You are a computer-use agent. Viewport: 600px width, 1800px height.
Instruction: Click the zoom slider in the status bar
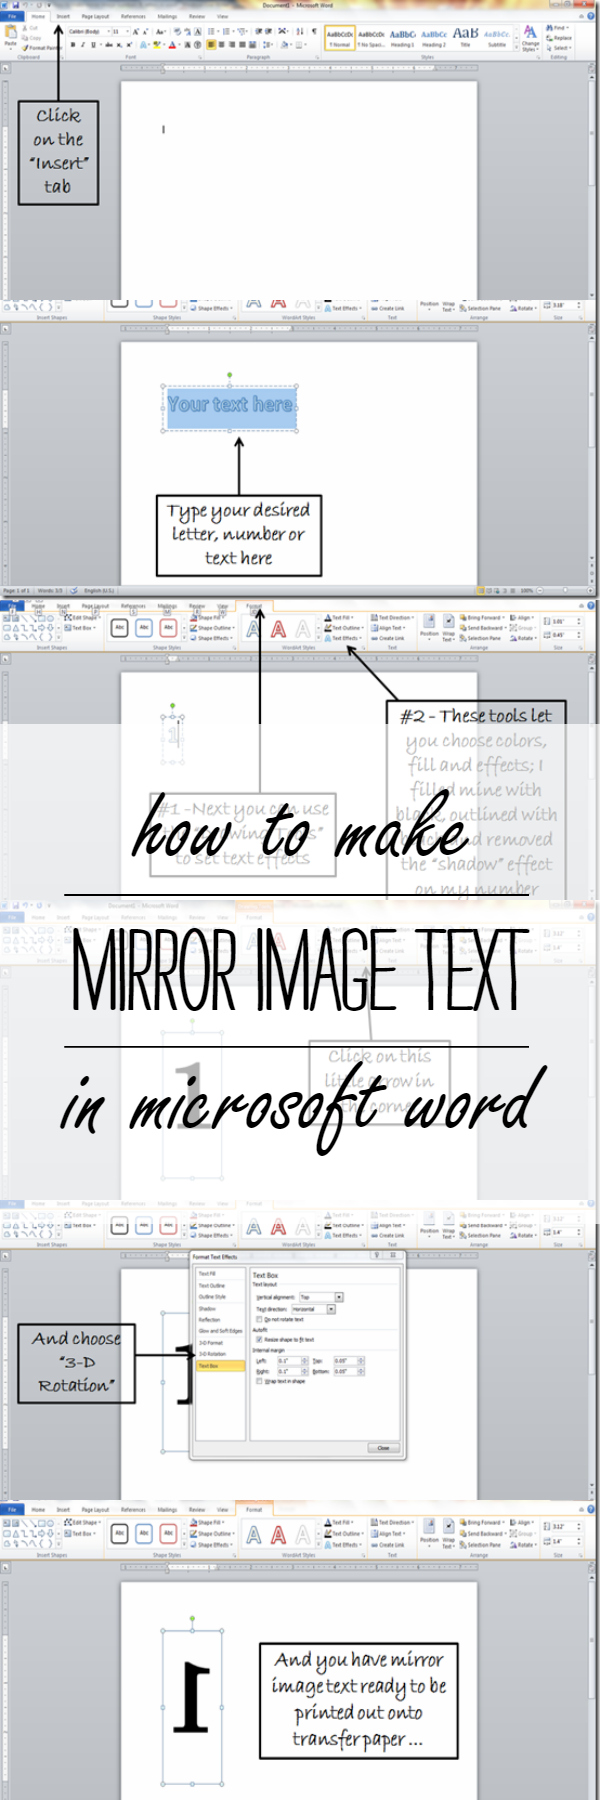pos(564,592)
